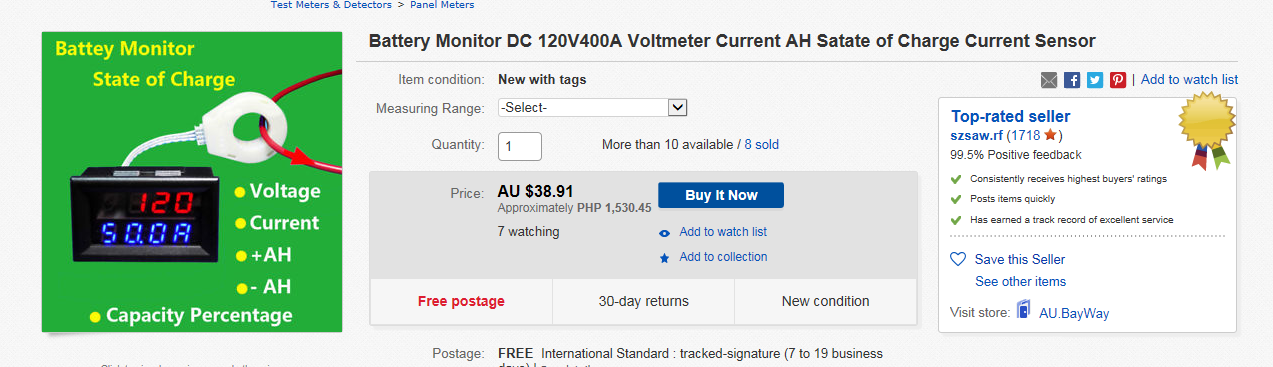Go to Panel Meters breadcrumb category

pos(443,5)
